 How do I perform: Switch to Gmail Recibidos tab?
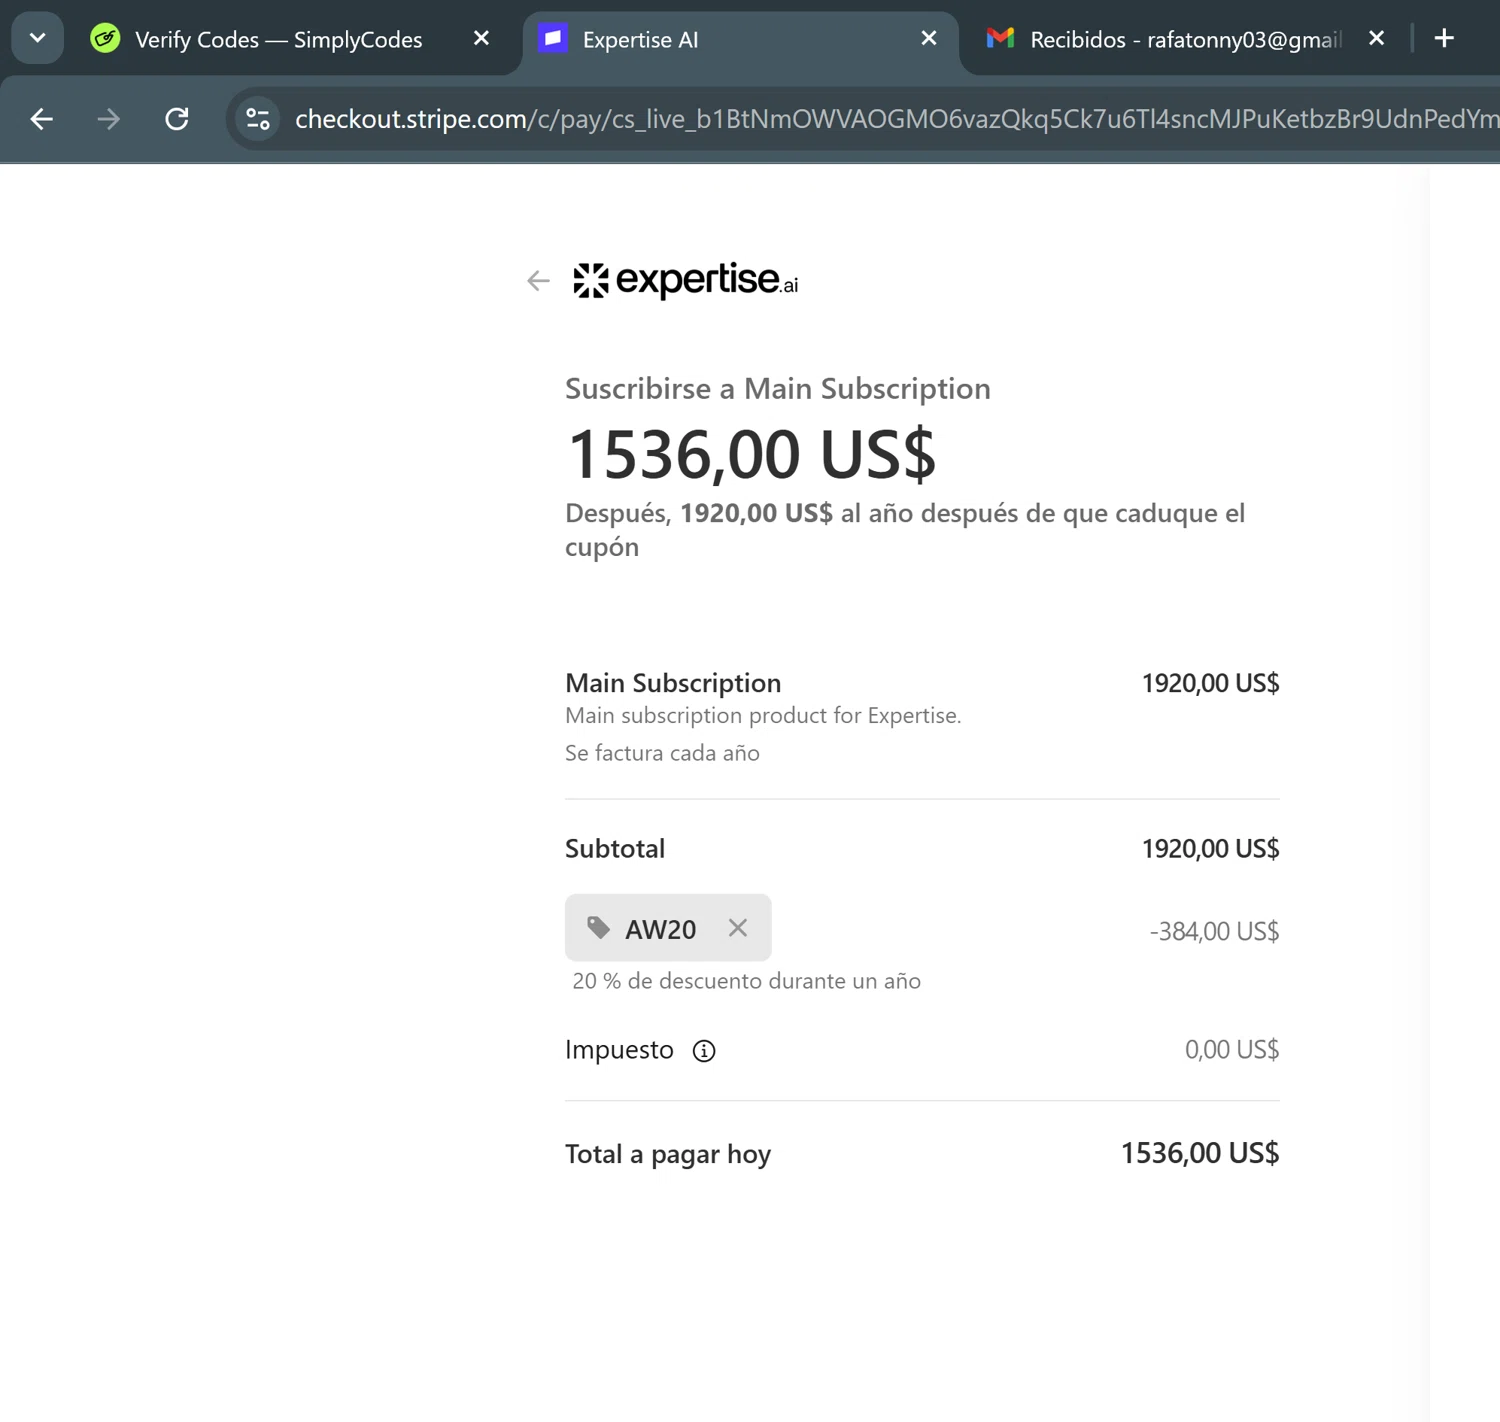(1185, 40)
